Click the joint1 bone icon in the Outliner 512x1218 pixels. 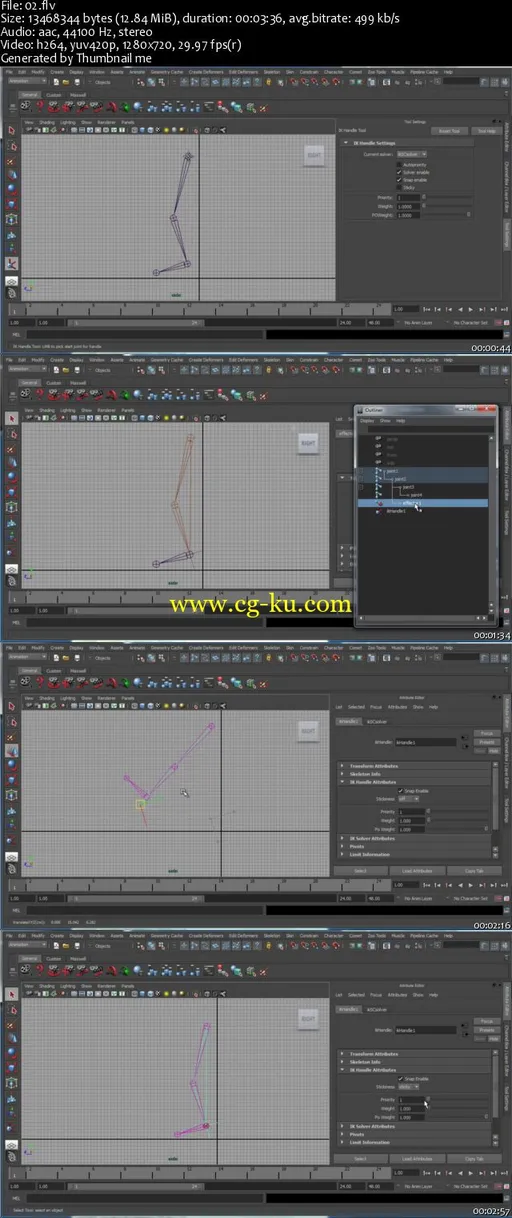380,471
